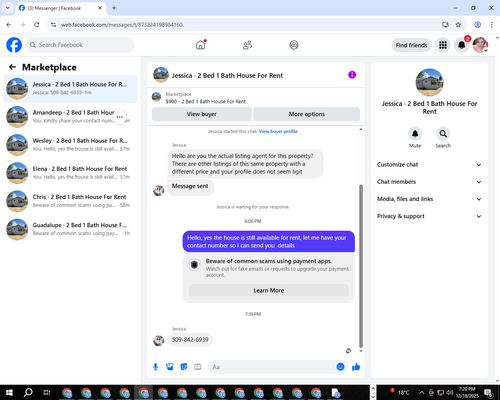The image size is (500, 400).
Task: Click the browser address bar URL
Action: tap(122, 25)
